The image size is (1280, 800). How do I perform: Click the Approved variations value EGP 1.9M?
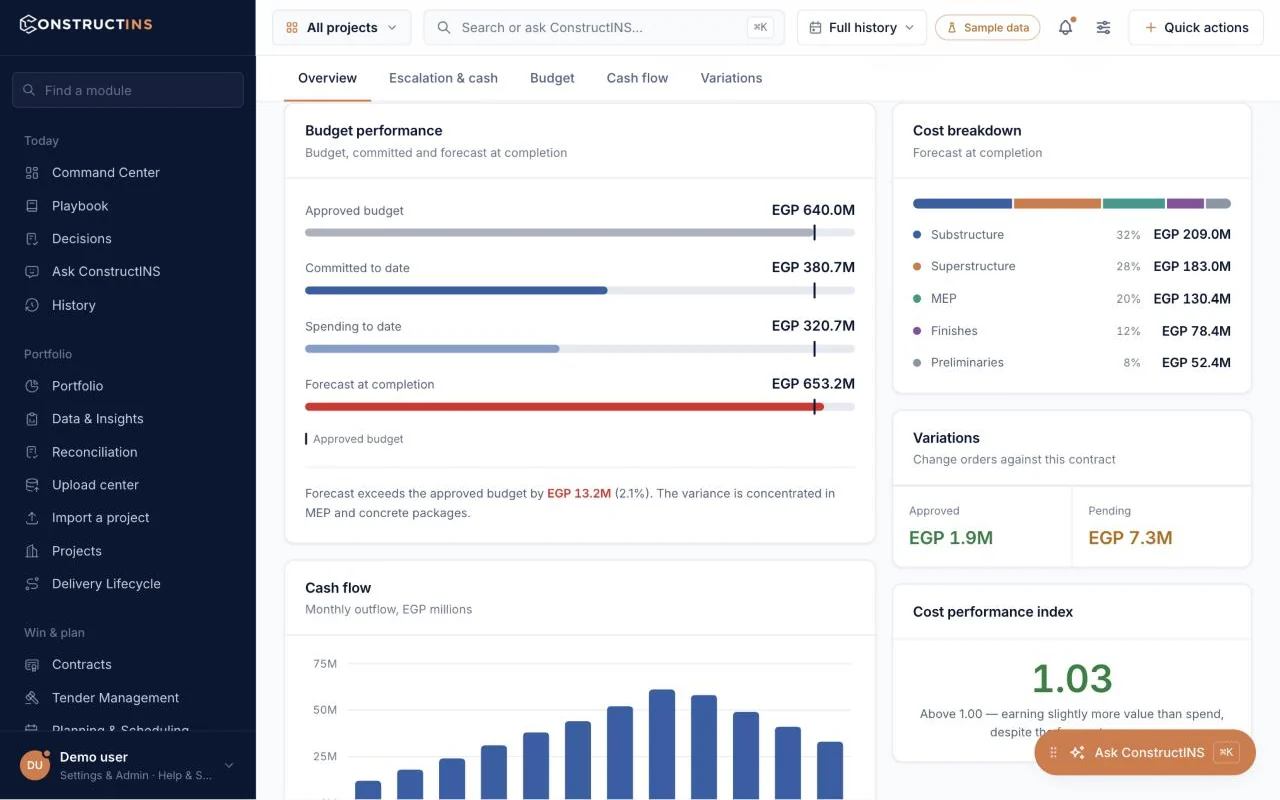click(x=951, y=538)
